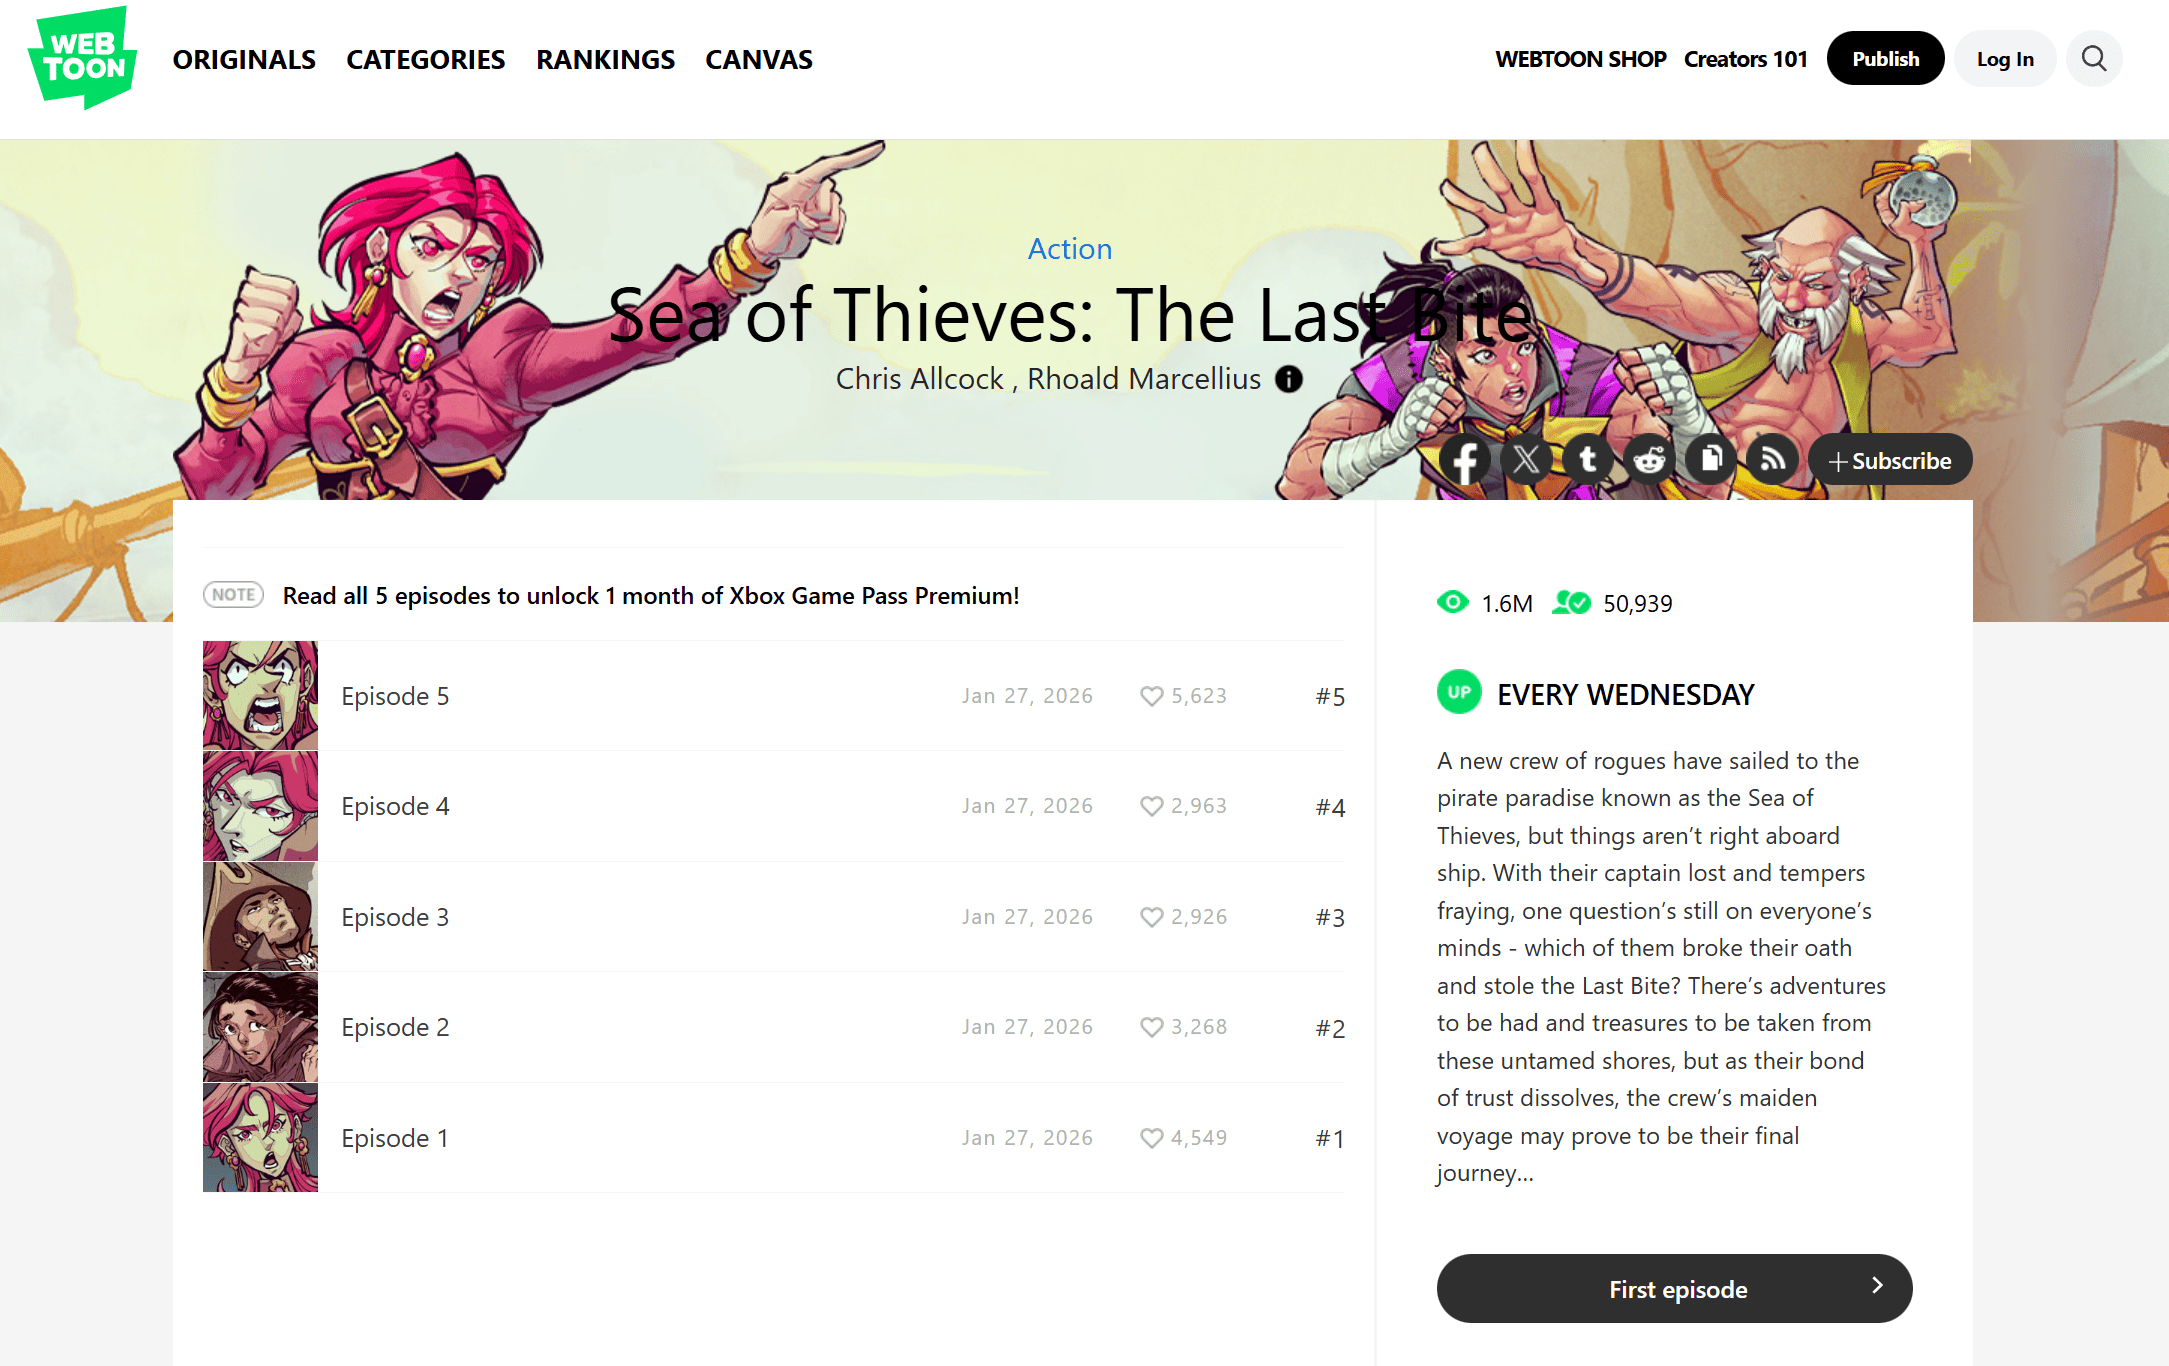Click the Publish button
This screenshot has height=1366, width=2169.
1885,59
